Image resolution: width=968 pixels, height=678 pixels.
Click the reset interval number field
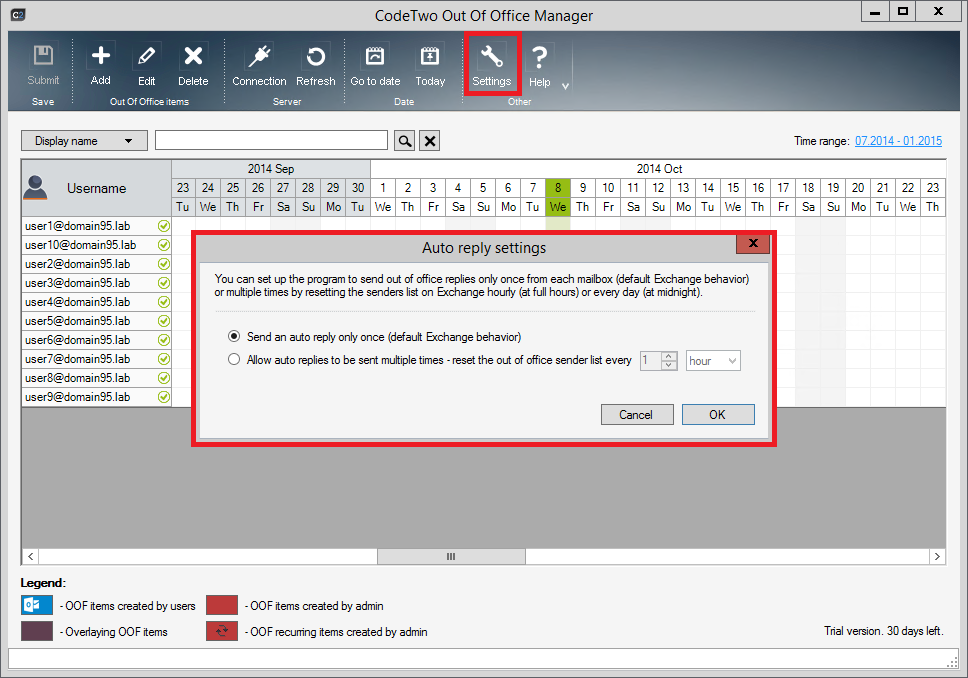[651, 361]
